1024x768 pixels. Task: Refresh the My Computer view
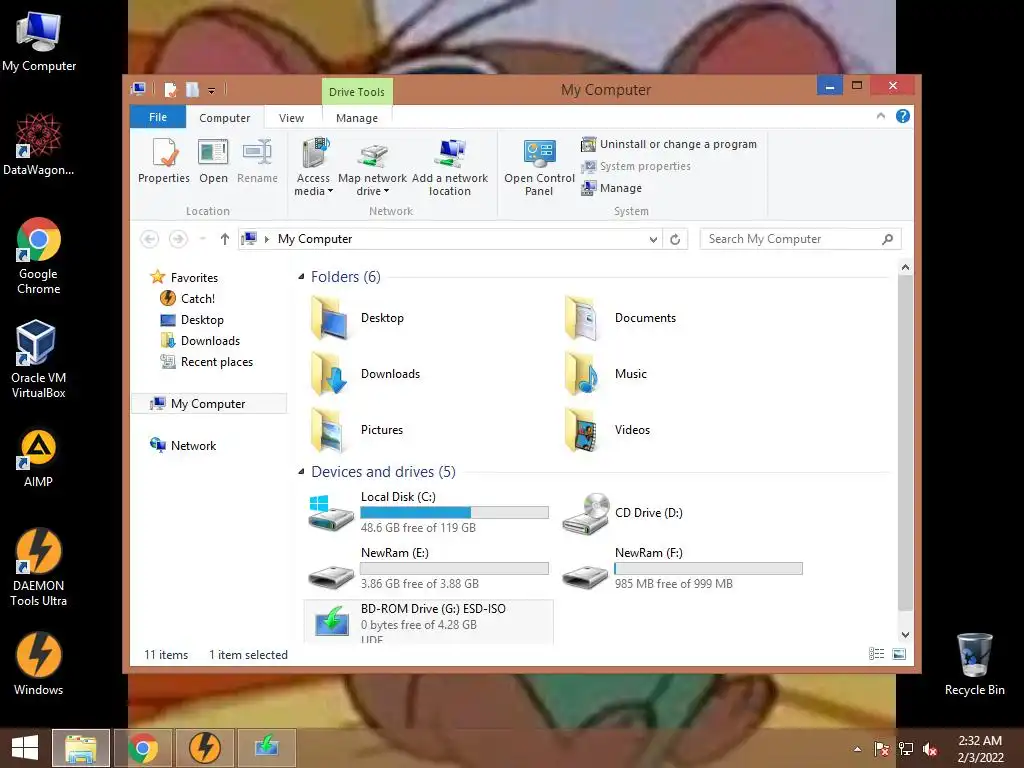coord(675,239)
